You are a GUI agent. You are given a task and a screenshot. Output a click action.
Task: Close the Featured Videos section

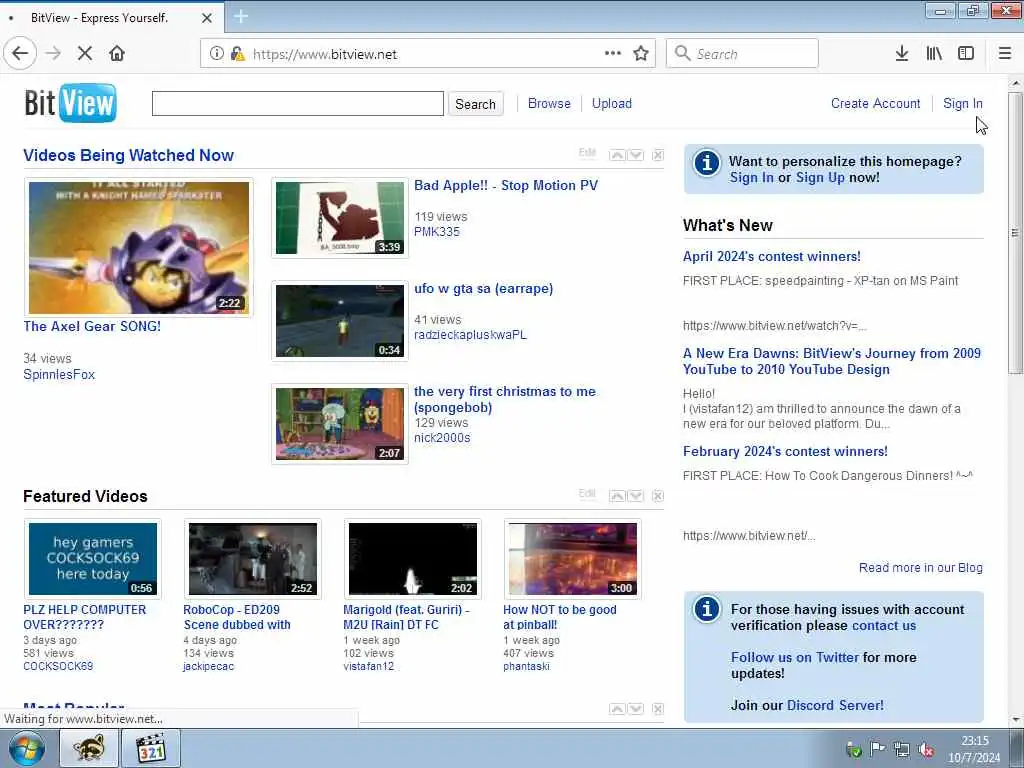(658, 496)
